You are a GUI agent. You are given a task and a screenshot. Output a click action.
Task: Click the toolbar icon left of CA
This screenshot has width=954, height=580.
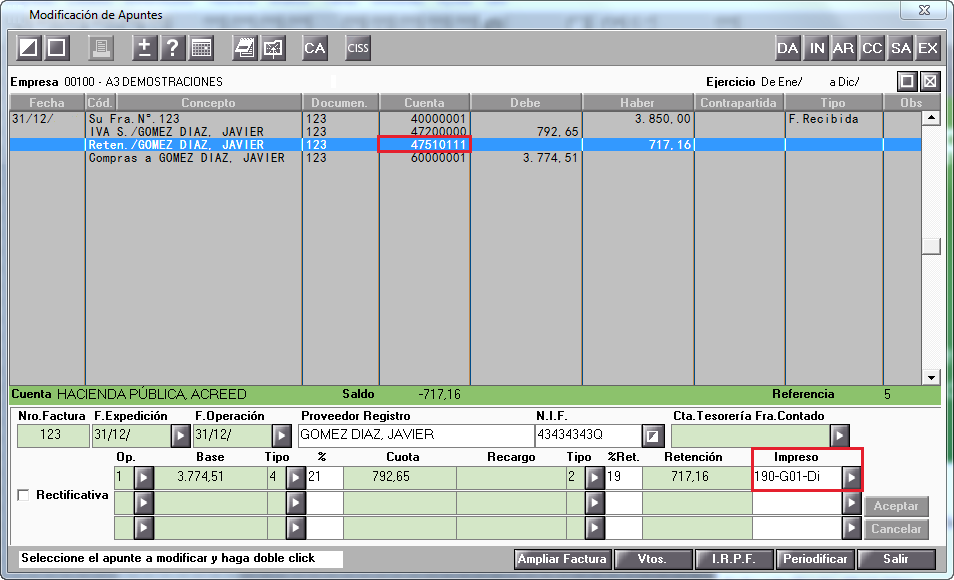tap(273, 47)
